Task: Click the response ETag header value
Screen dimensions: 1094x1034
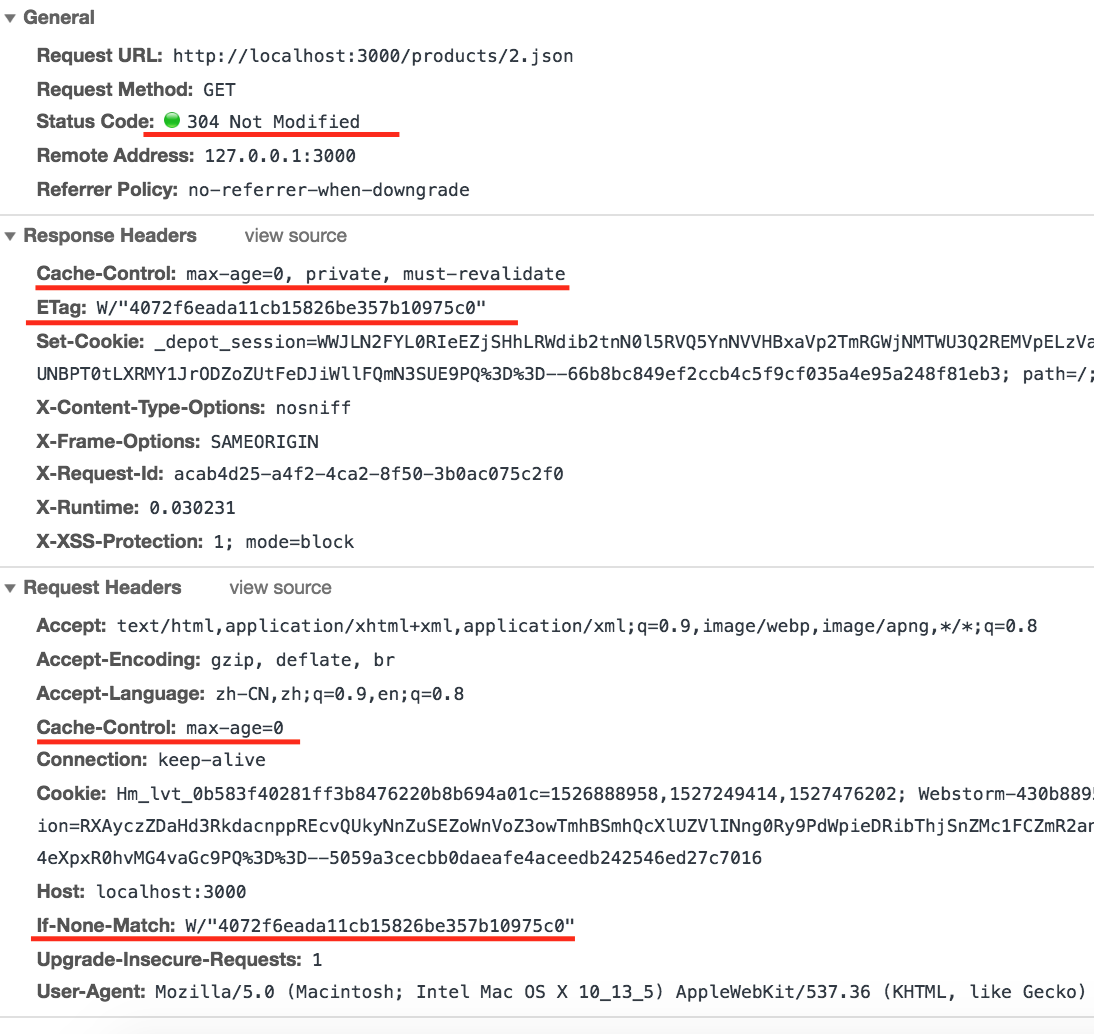Action: (x=291, y=308)
